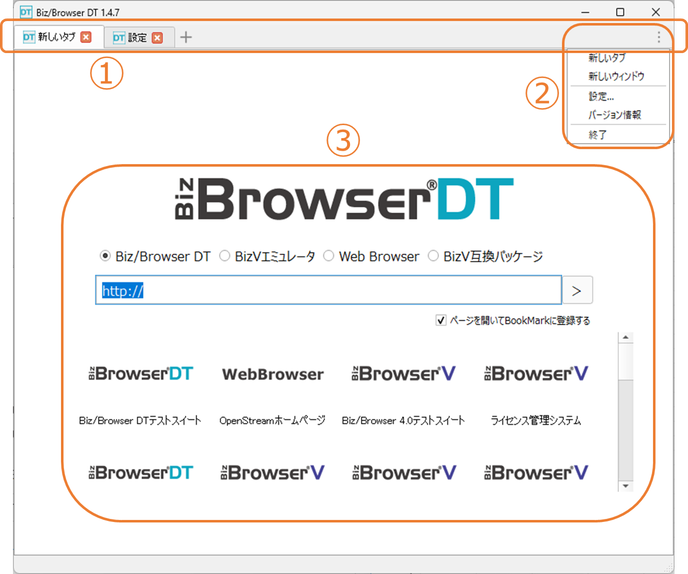Close the 新しいタブ tab with its red X

(86, 37)
